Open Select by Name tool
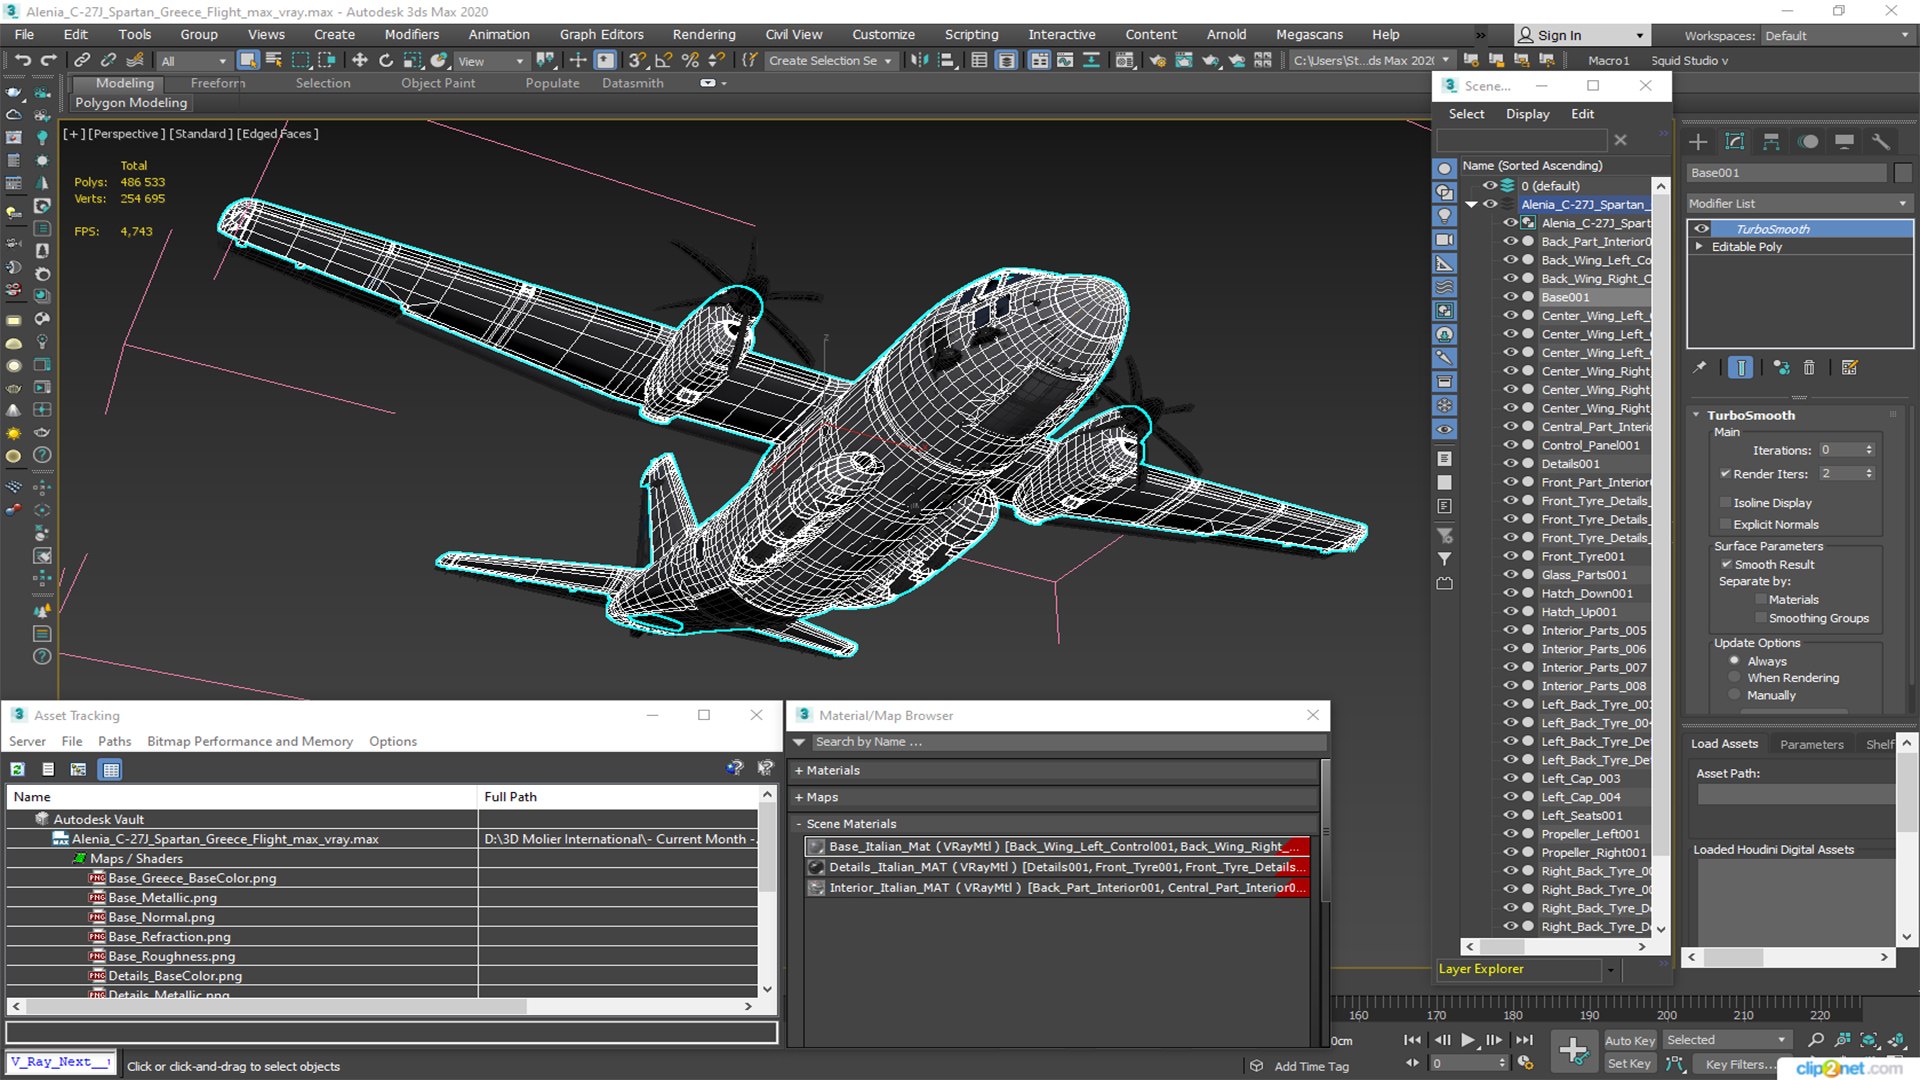The image size is (1920, 1080). point(273,60)
